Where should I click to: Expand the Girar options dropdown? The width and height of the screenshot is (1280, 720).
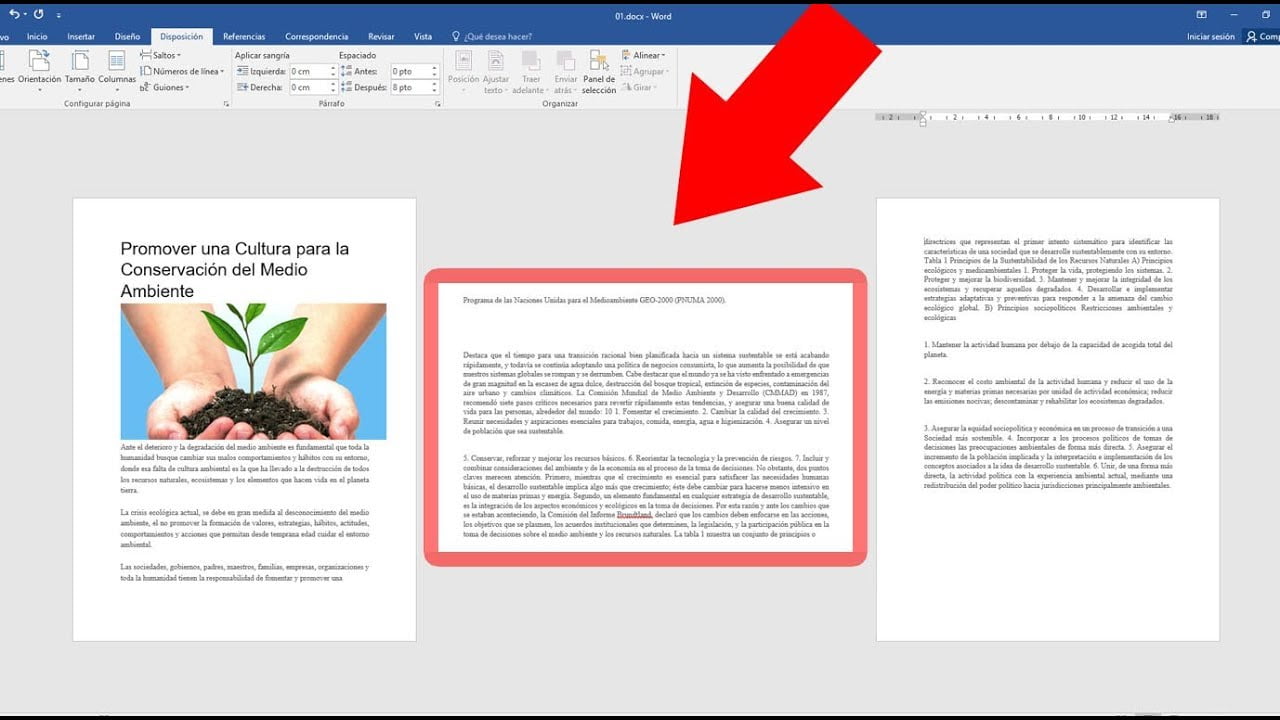(641, 87)
